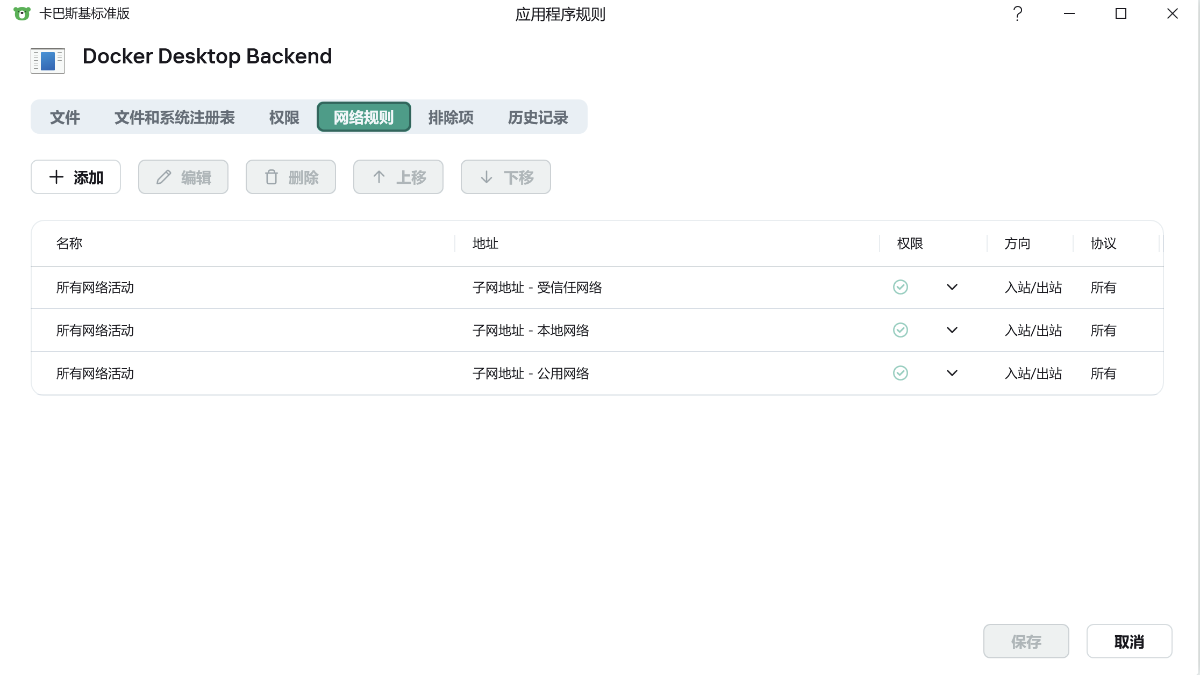The width and height of the screenshot is (1200, 675).
Task: Click the green allow icon in 受信任网络 row
Action: (900, 287)
